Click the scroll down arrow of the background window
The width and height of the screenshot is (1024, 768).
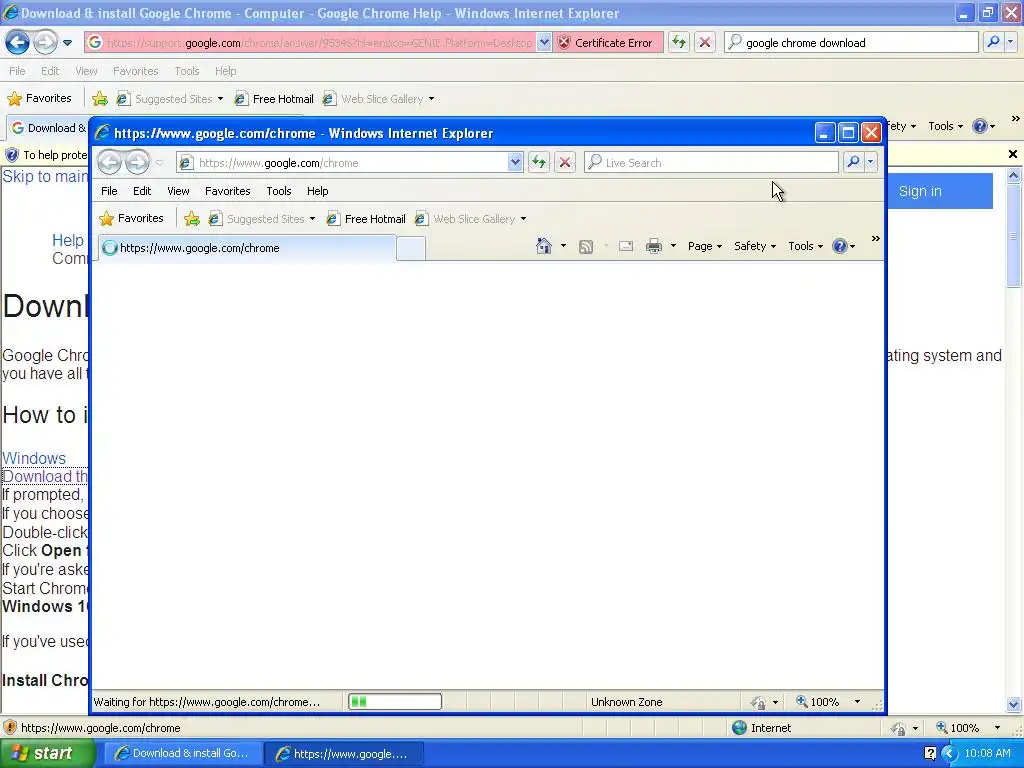(x=1014, y=704)
